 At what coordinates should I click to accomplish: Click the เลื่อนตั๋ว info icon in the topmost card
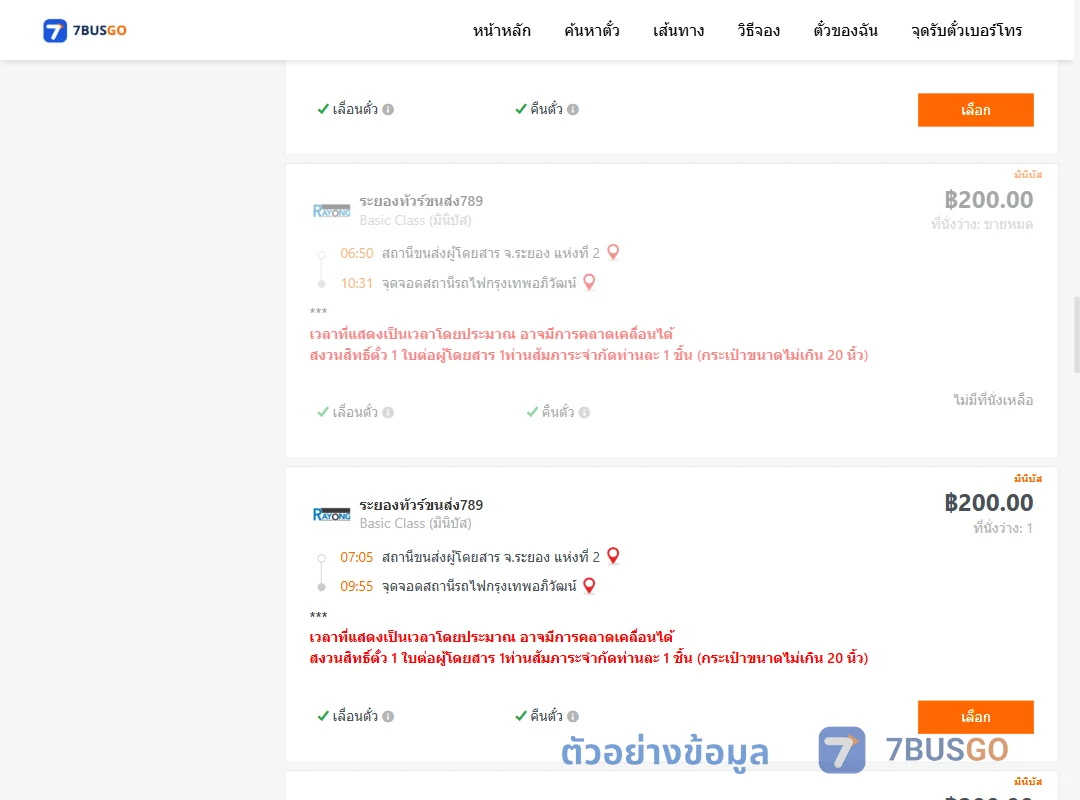388,110
